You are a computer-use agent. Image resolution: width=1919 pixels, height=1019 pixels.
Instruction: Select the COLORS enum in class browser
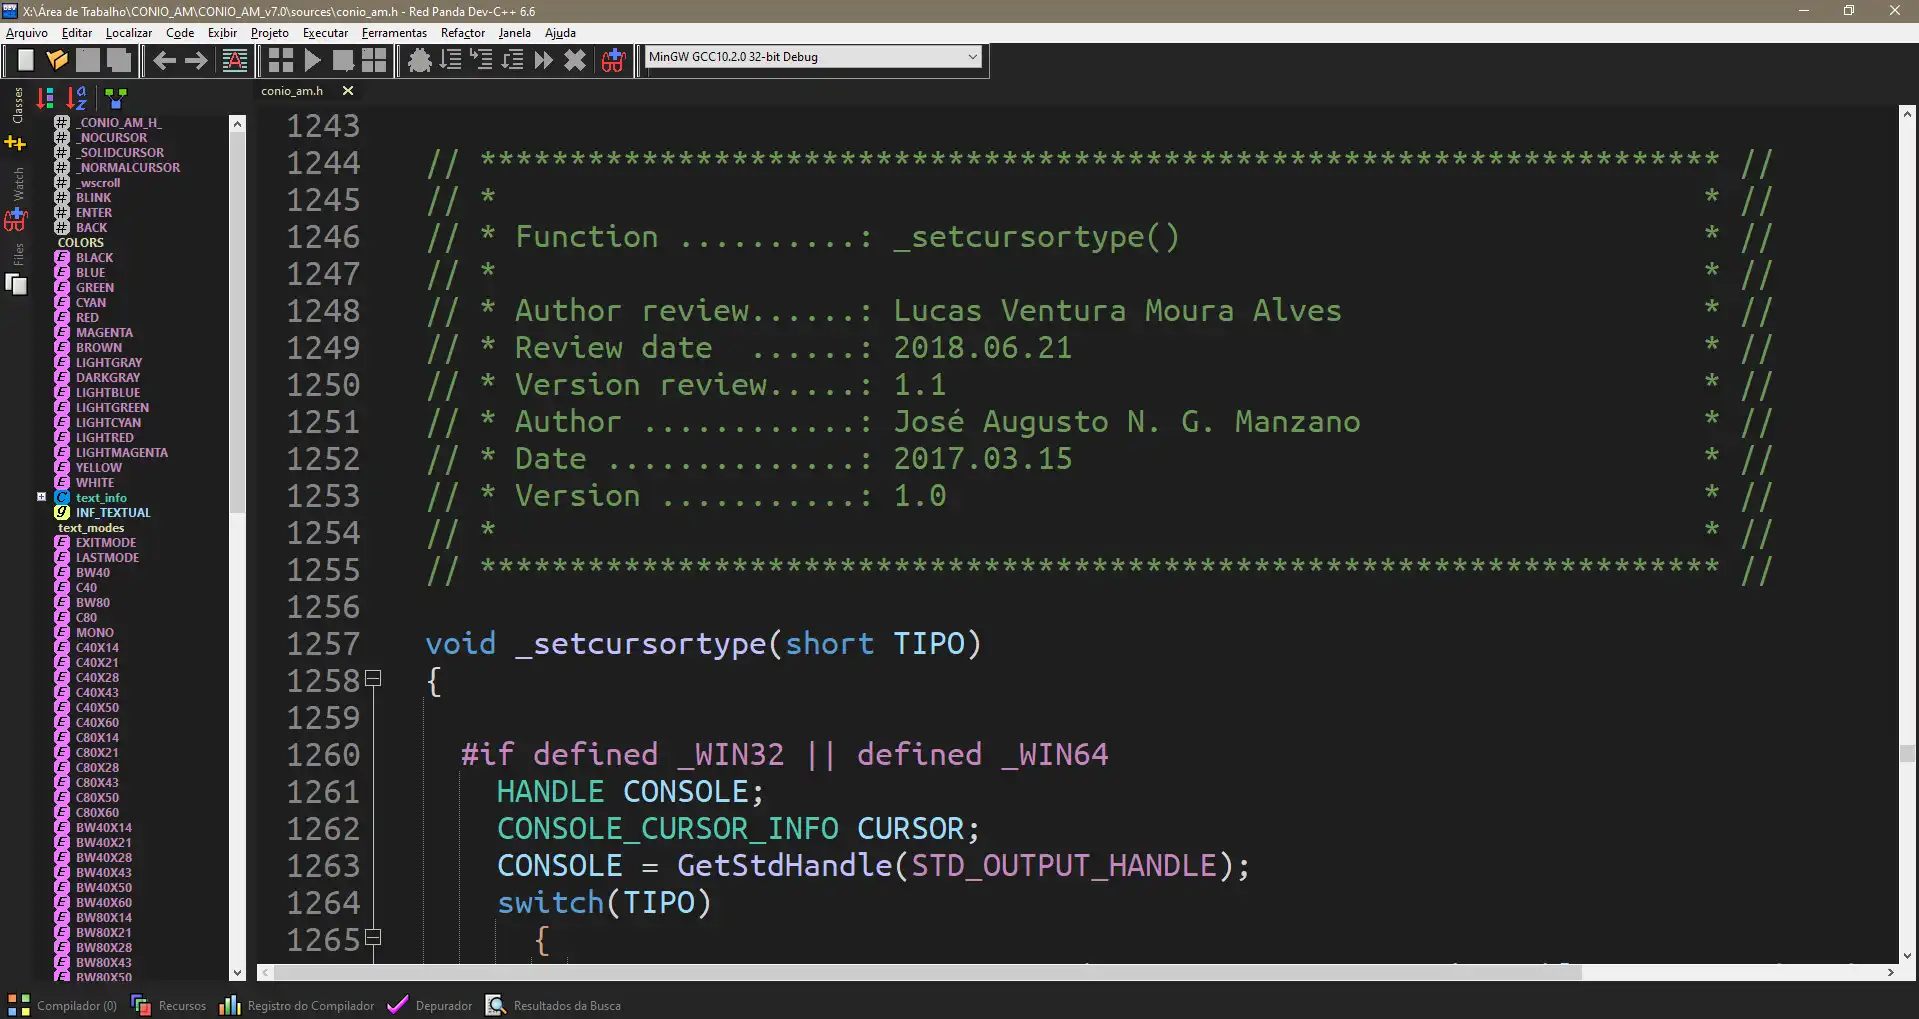coord(81,243)
